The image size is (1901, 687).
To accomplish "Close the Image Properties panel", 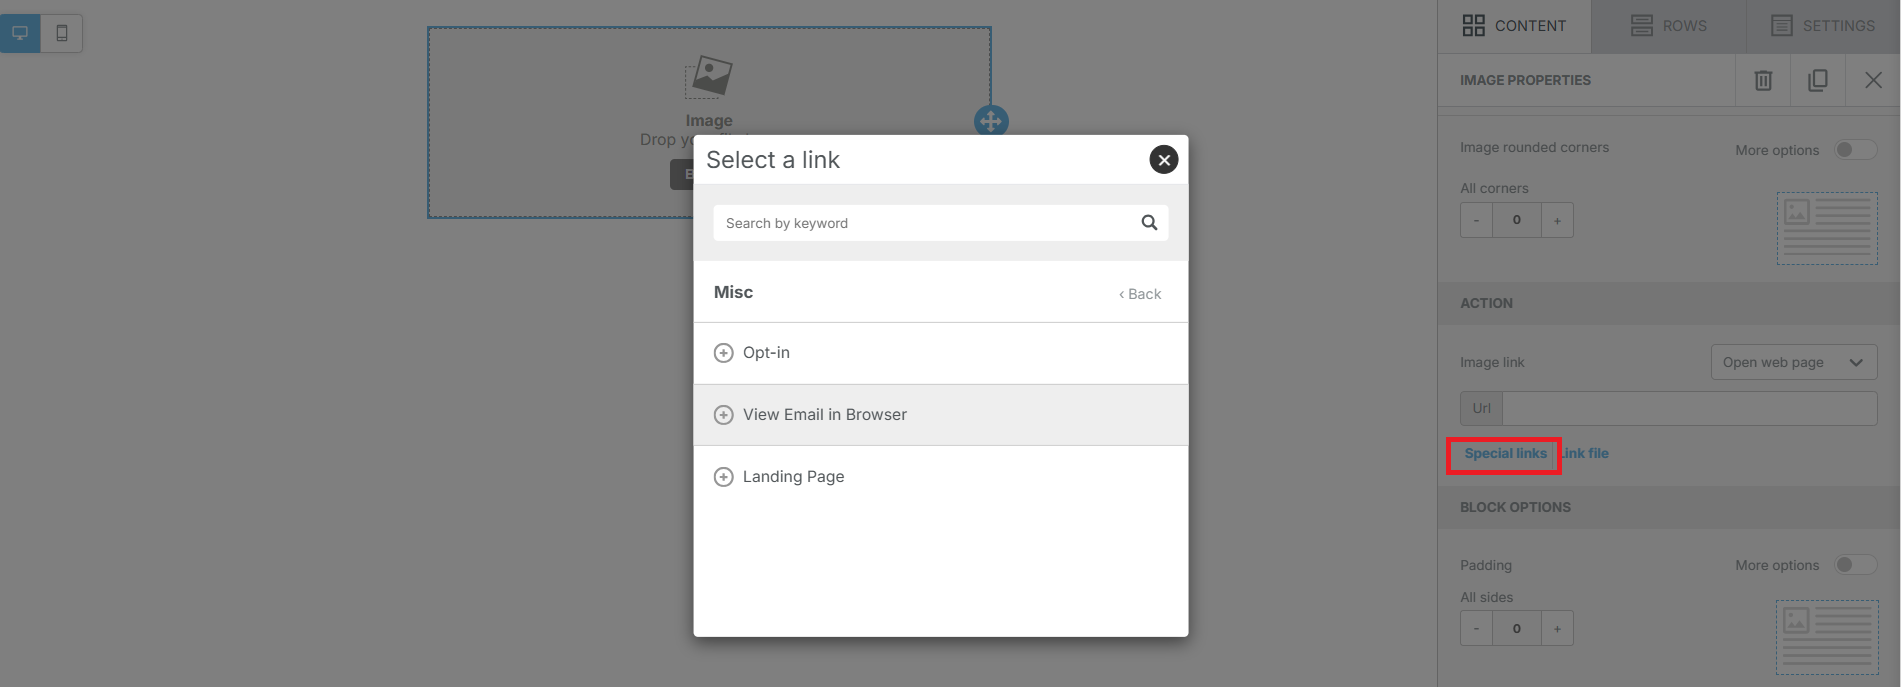I will pos(1873,80).
